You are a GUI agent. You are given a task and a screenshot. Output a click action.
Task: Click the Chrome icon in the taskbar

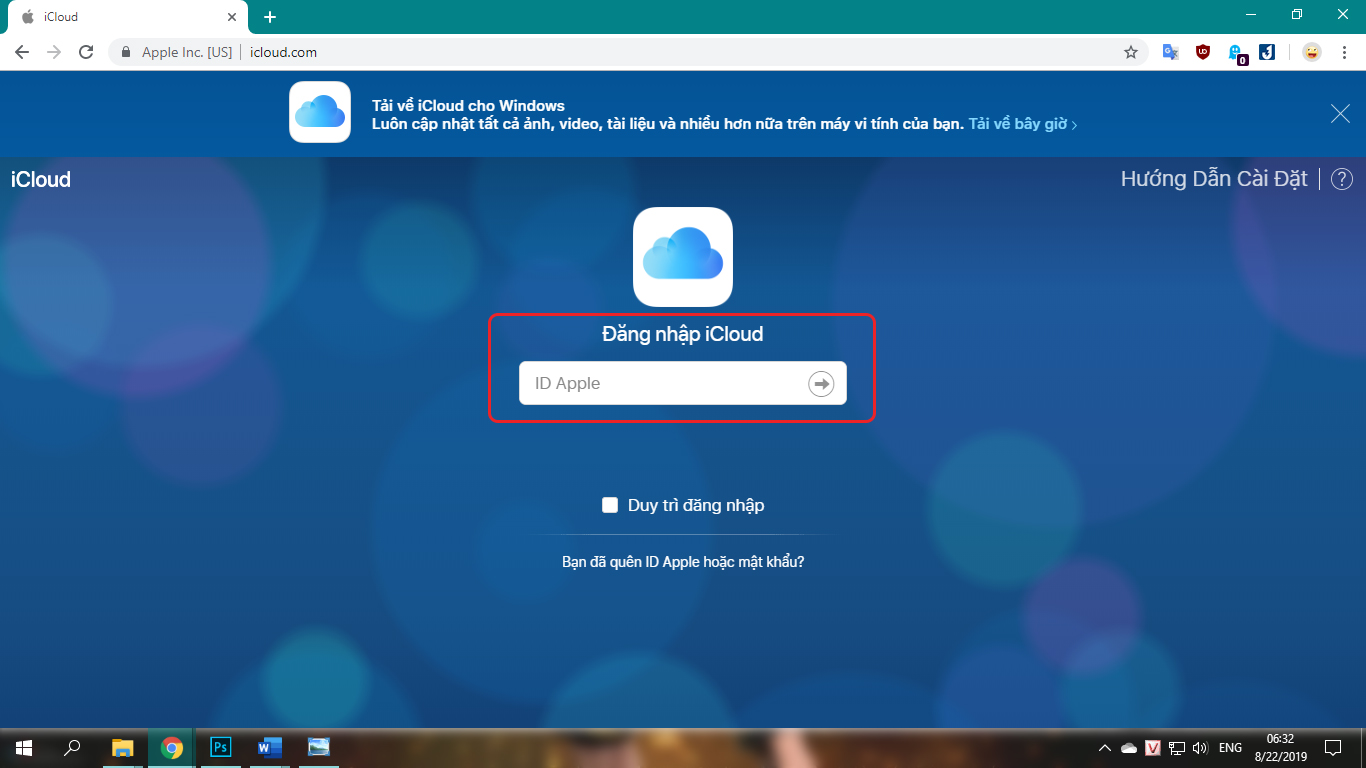[x=172, y=748]
